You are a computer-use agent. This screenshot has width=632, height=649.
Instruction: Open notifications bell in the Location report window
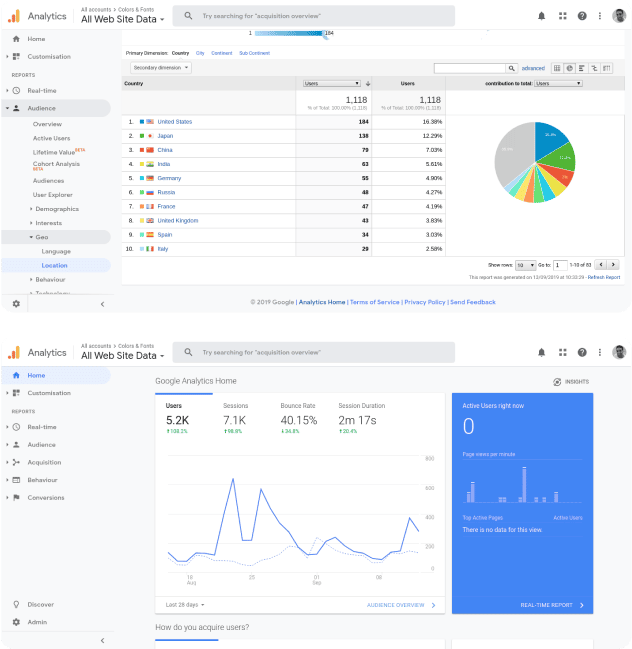(541, 16)
